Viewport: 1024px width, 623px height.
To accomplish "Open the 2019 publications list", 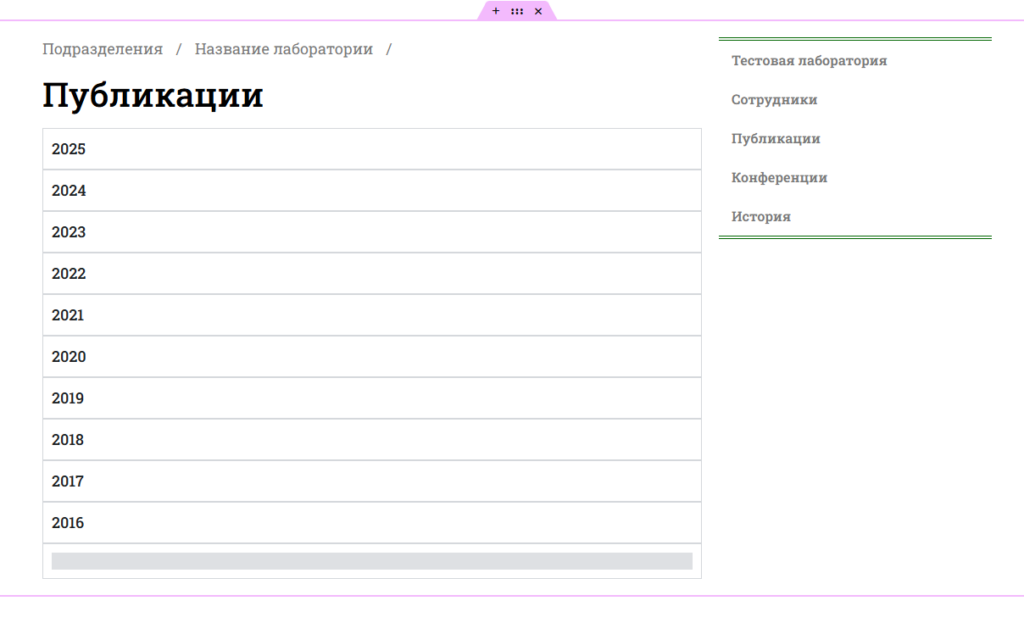I will (371, 399).
